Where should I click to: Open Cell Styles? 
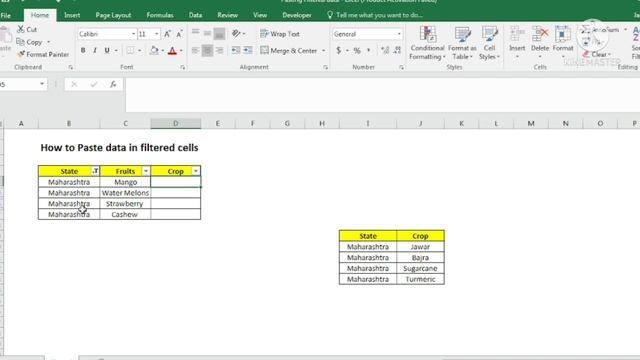[x=489, y=43]
